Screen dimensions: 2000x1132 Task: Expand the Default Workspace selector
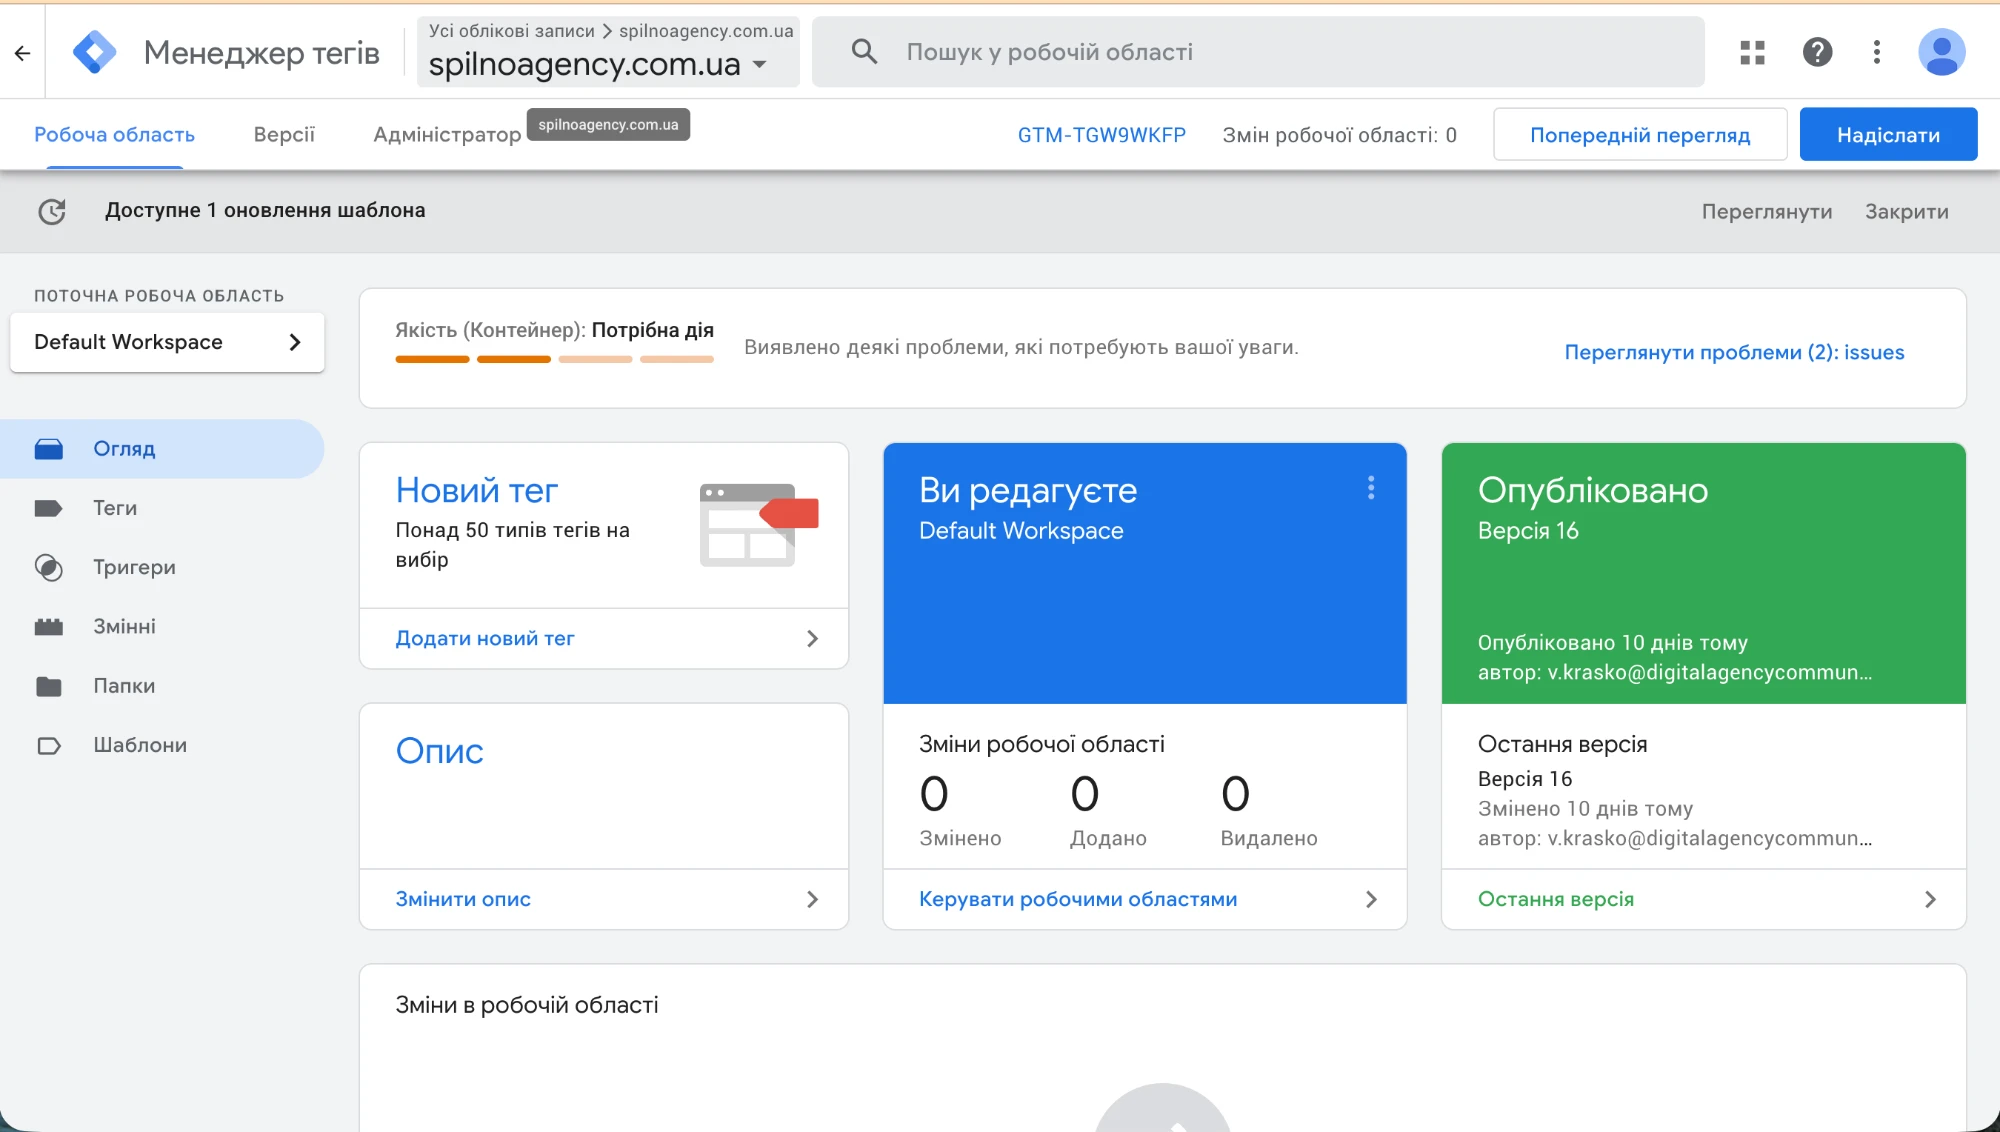(x=167, y=342)
